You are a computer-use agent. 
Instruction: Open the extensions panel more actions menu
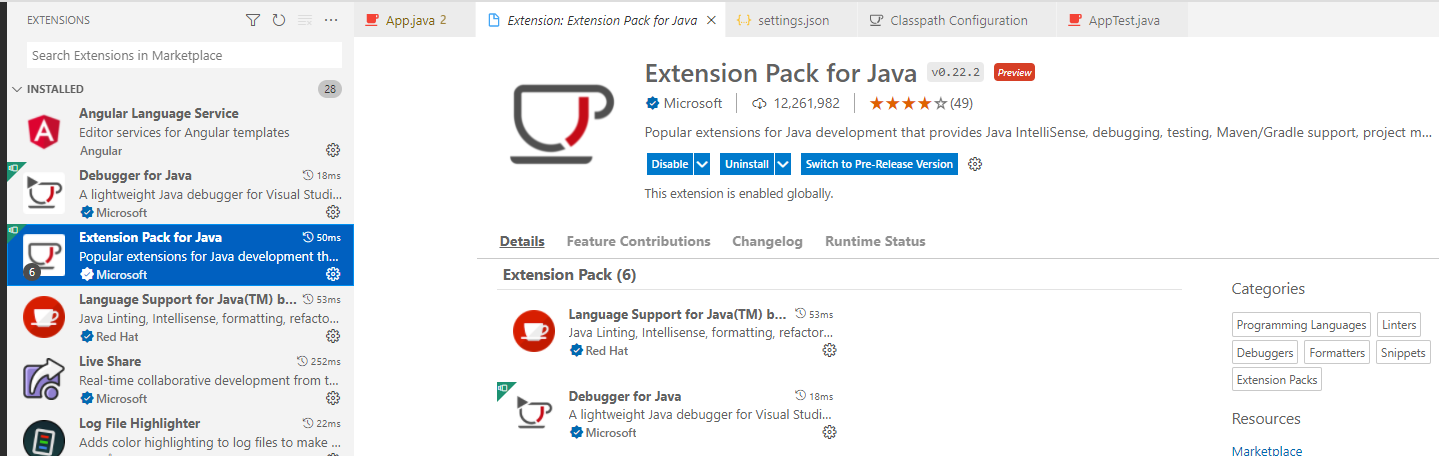click(x=332, y=20)
